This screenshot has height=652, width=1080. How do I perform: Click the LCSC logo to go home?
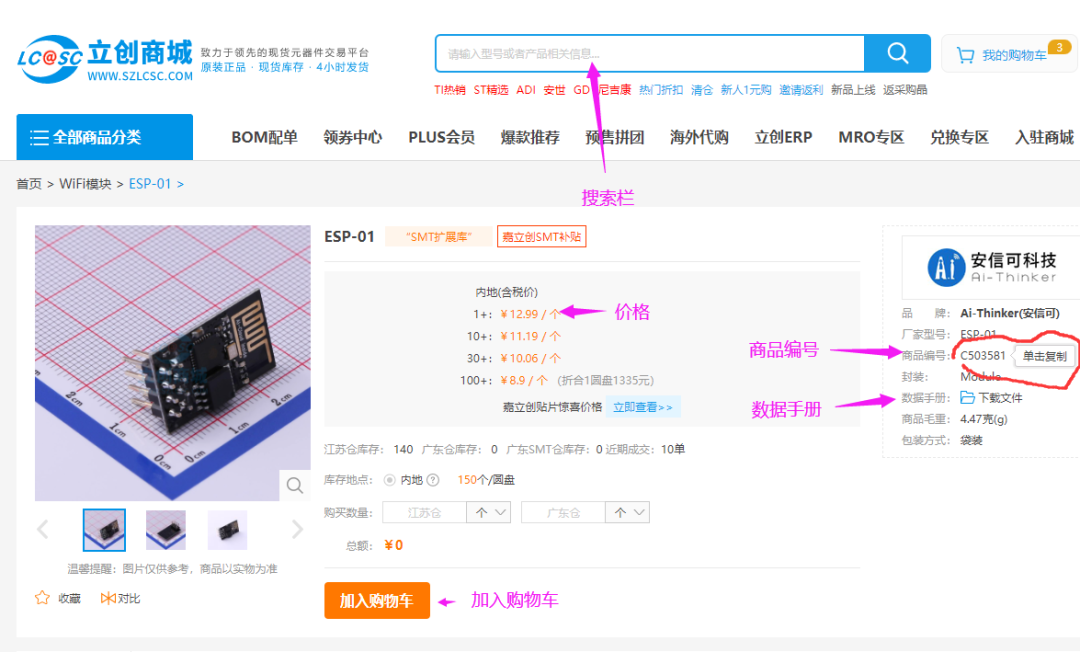click(x=105, y=59)
